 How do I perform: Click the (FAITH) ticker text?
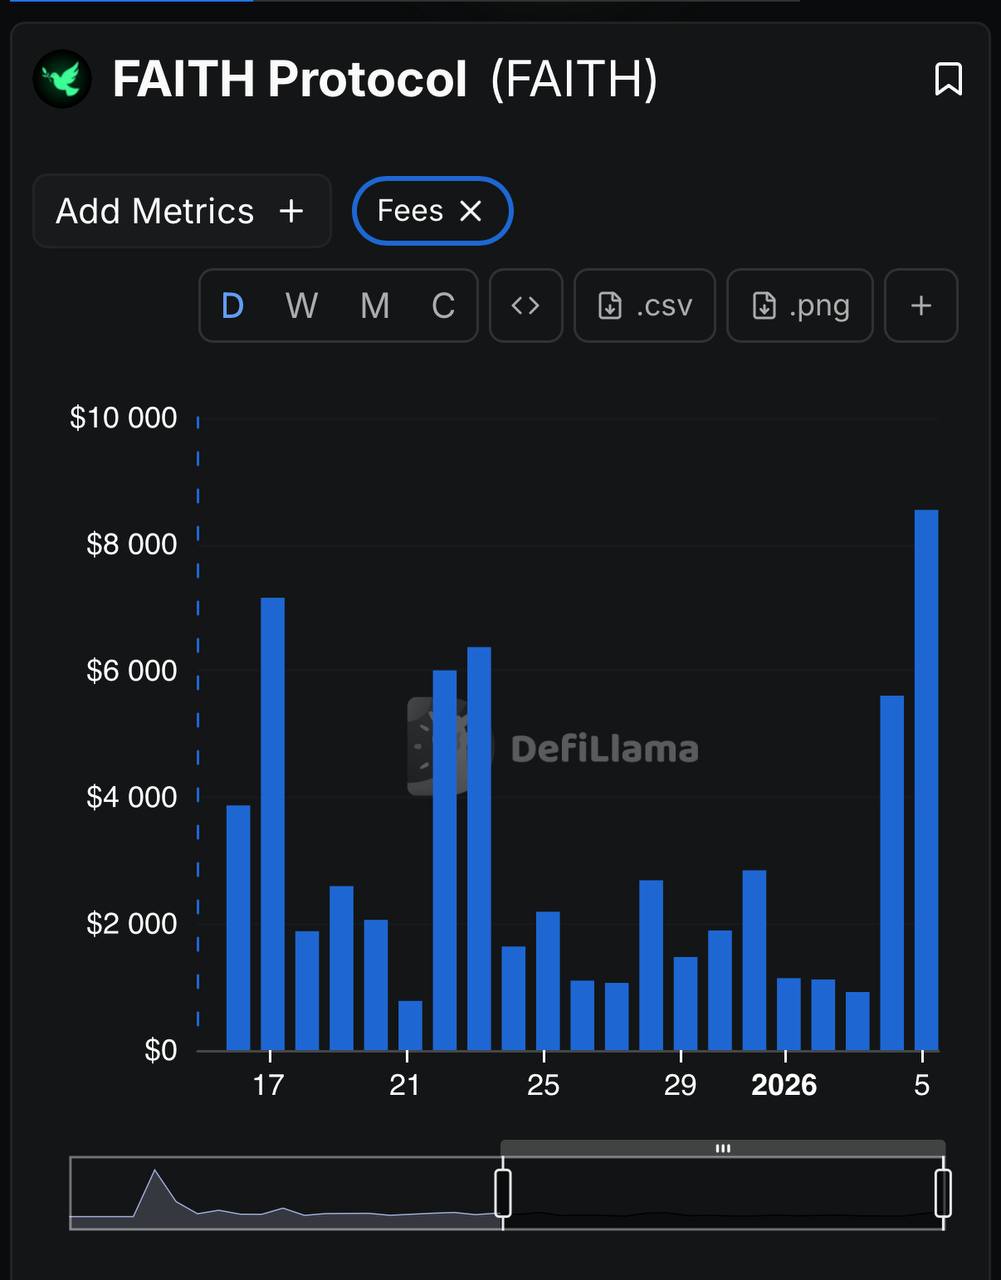[x=574, y=80]
